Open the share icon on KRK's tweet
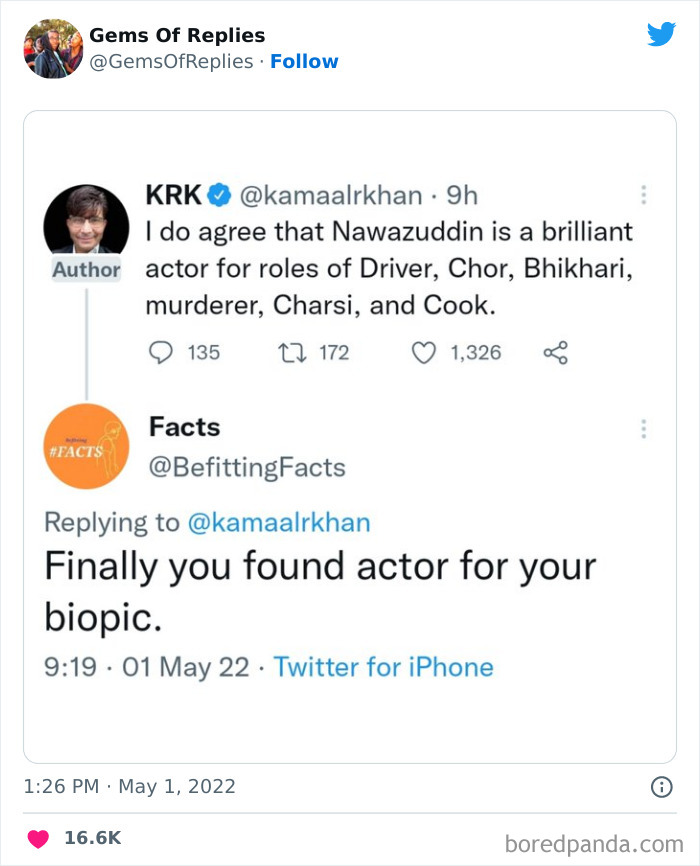700x866 pixels. tap(556, 352)
